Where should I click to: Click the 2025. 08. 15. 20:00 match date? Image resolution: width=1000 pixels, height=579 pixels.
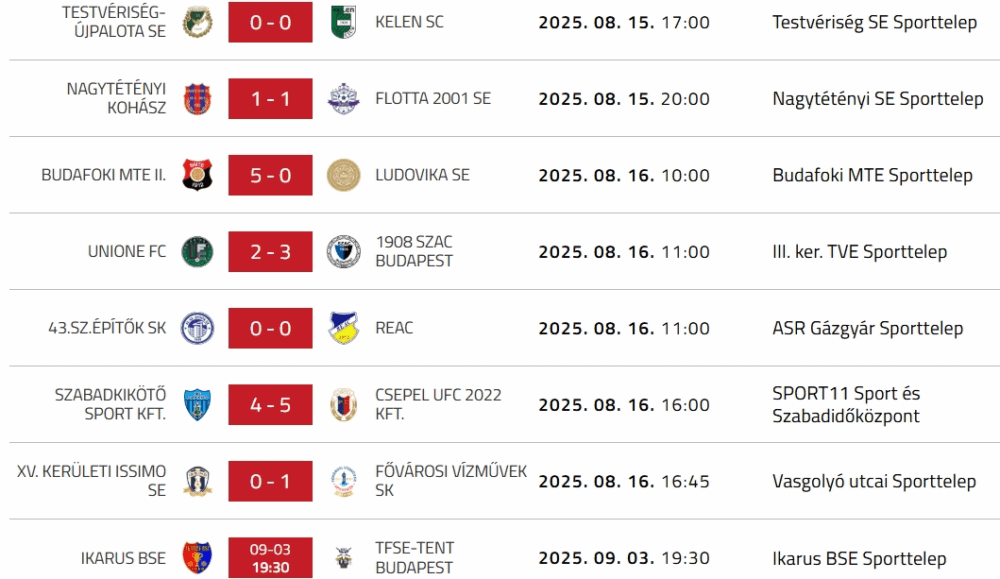click(624, 99)
